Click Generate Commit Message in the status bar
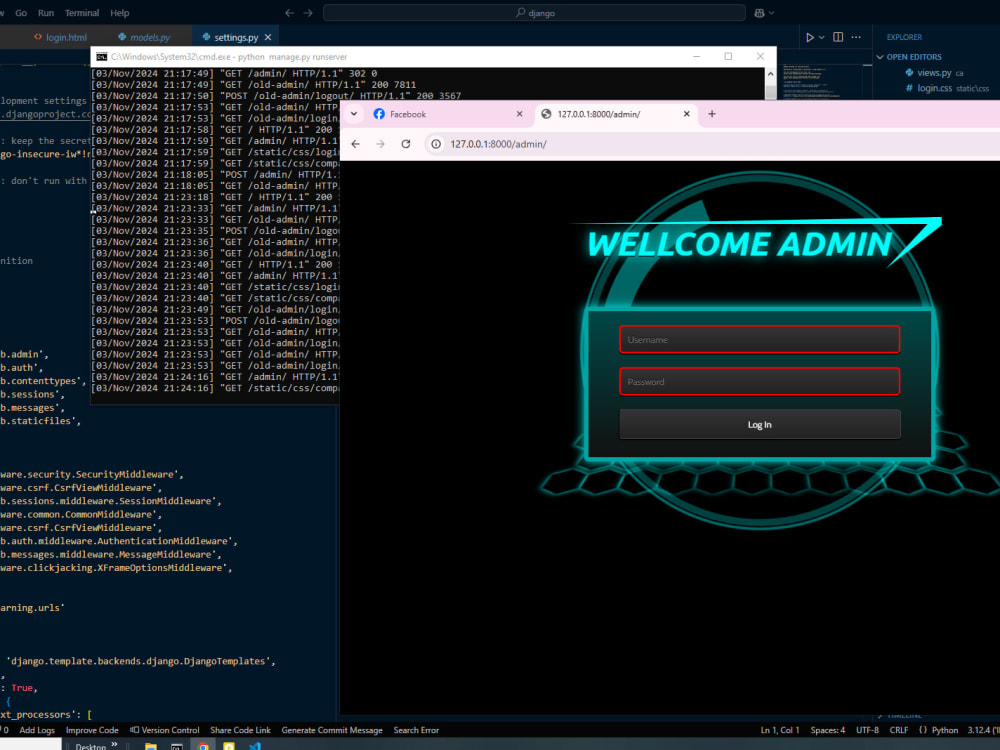Screen dimensions: 1000x750 coord(332,730)
